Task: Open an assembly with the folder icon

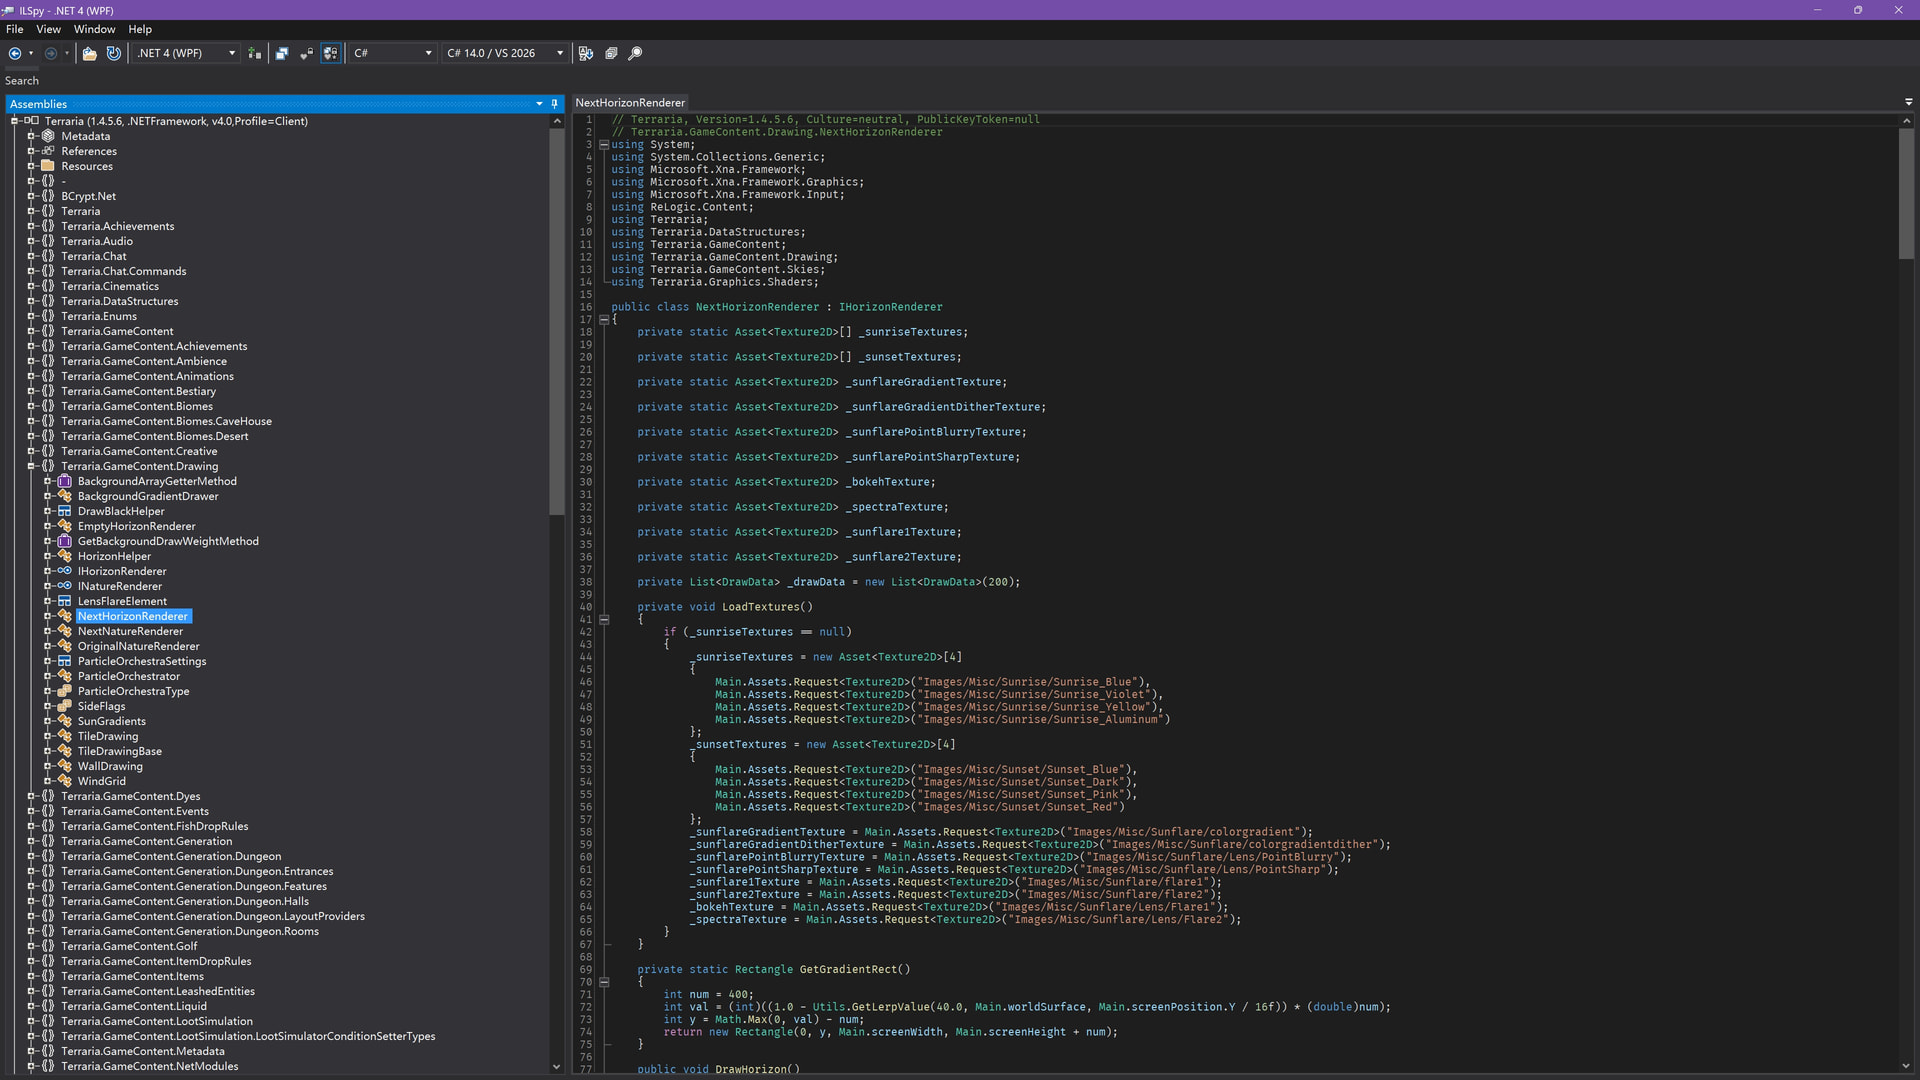Action: click(x=89, y=53)
